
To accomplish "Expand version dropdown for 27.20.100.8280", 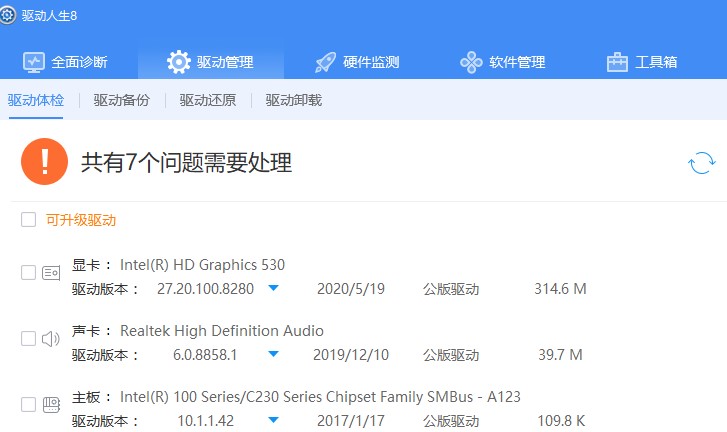I will click(274, 288).
